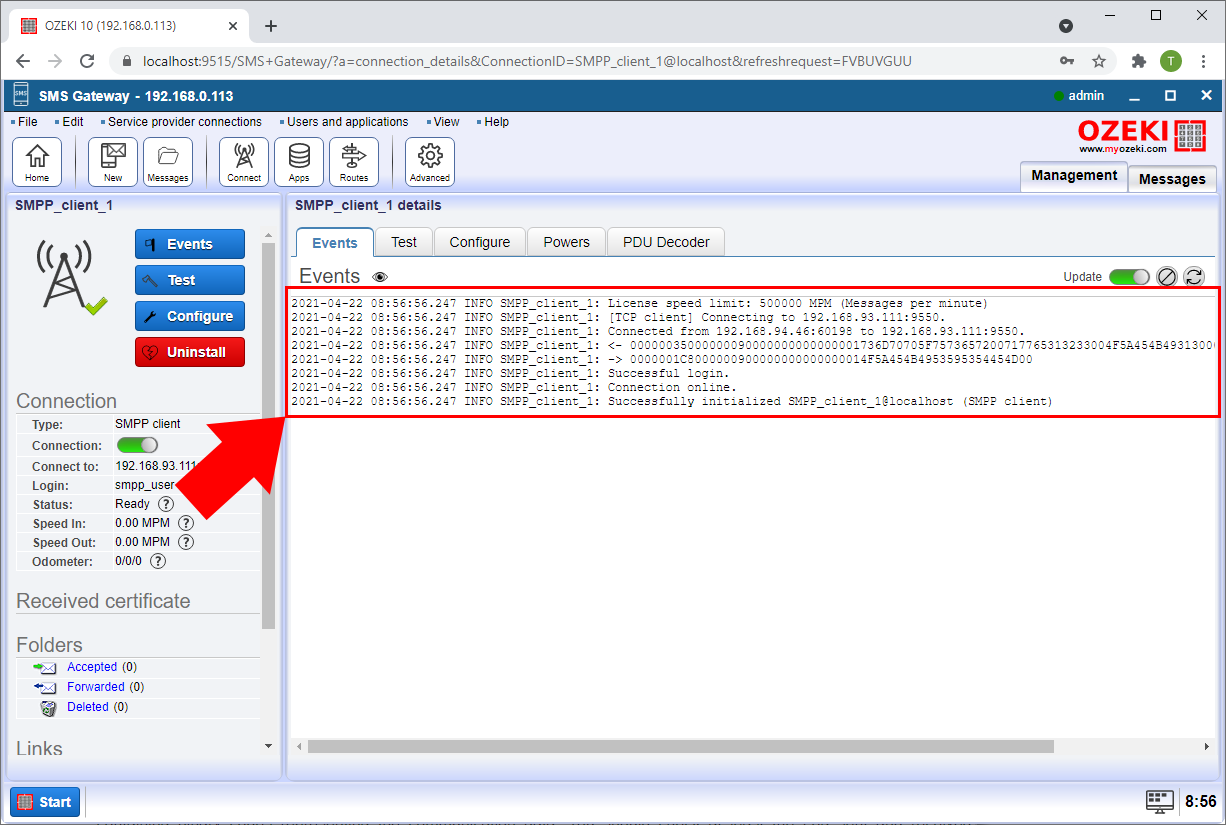Switch to the Powers tab
The width and height of the screenshot is (1226, 825).
click(567, 242)
